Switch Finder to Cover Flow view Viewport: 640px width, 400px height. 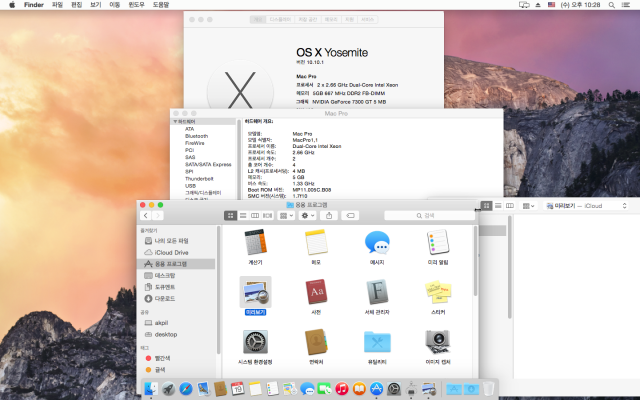pyautogui.click(x=267, y=216)
